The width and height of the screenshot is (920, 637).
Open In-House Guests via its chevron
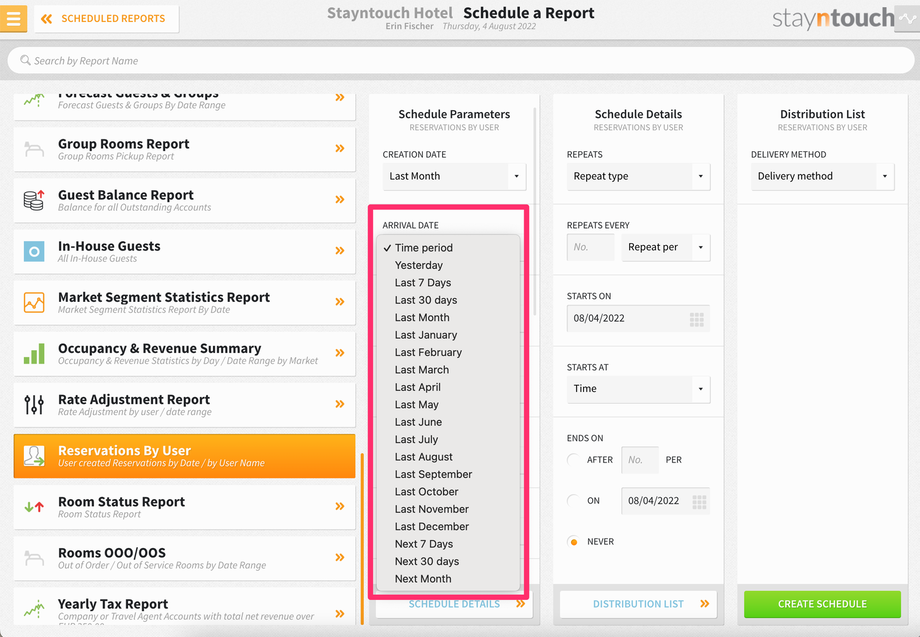point(340,250)
